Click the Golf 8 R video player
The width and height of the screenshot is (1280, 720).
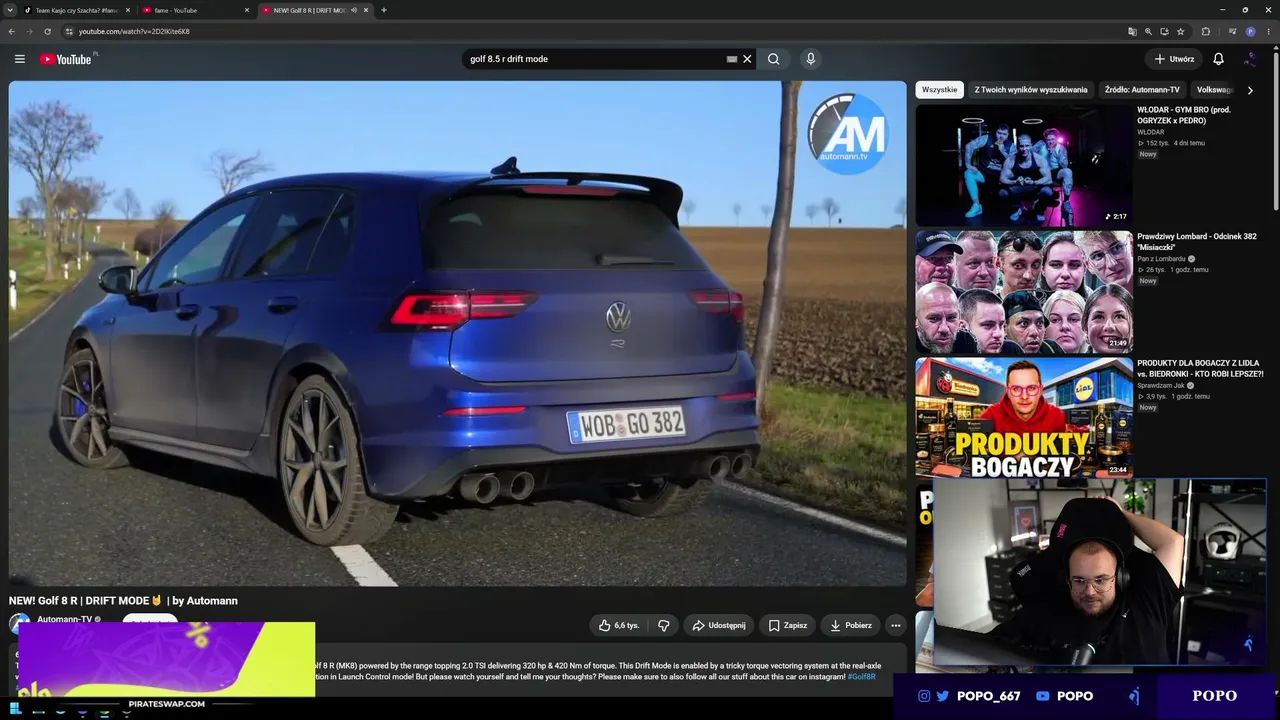coord(457,333)
